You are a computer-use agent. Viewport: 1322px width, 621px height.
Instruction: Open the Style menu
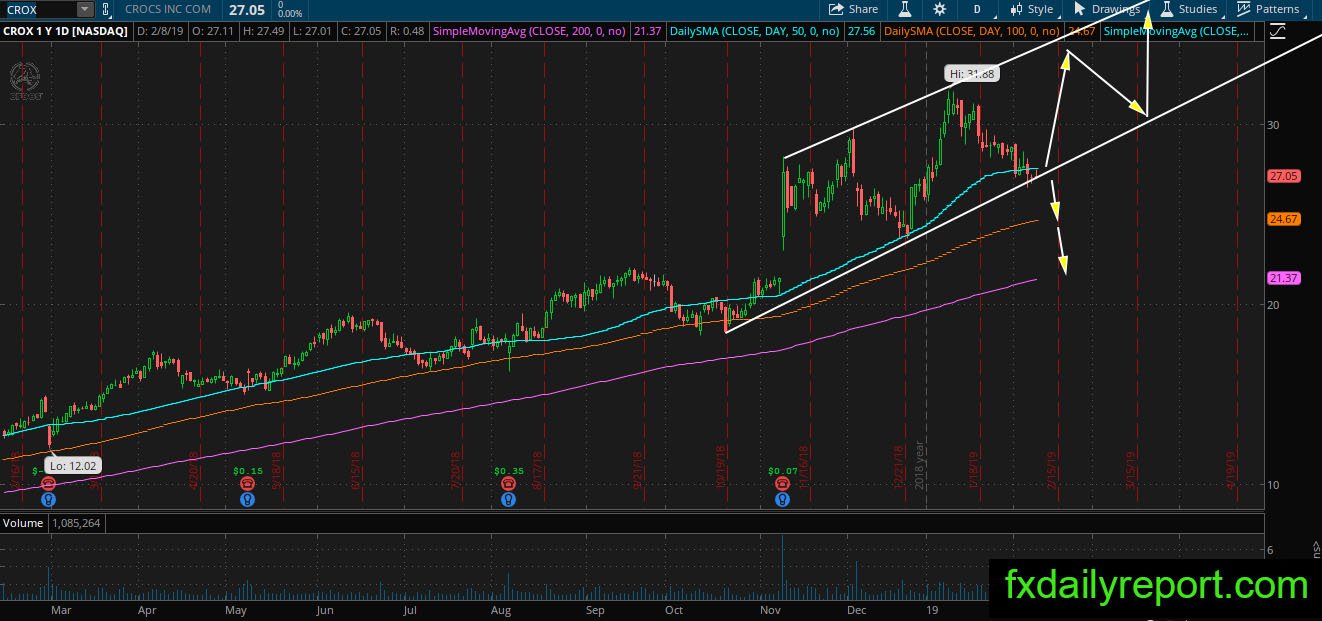1030,9
